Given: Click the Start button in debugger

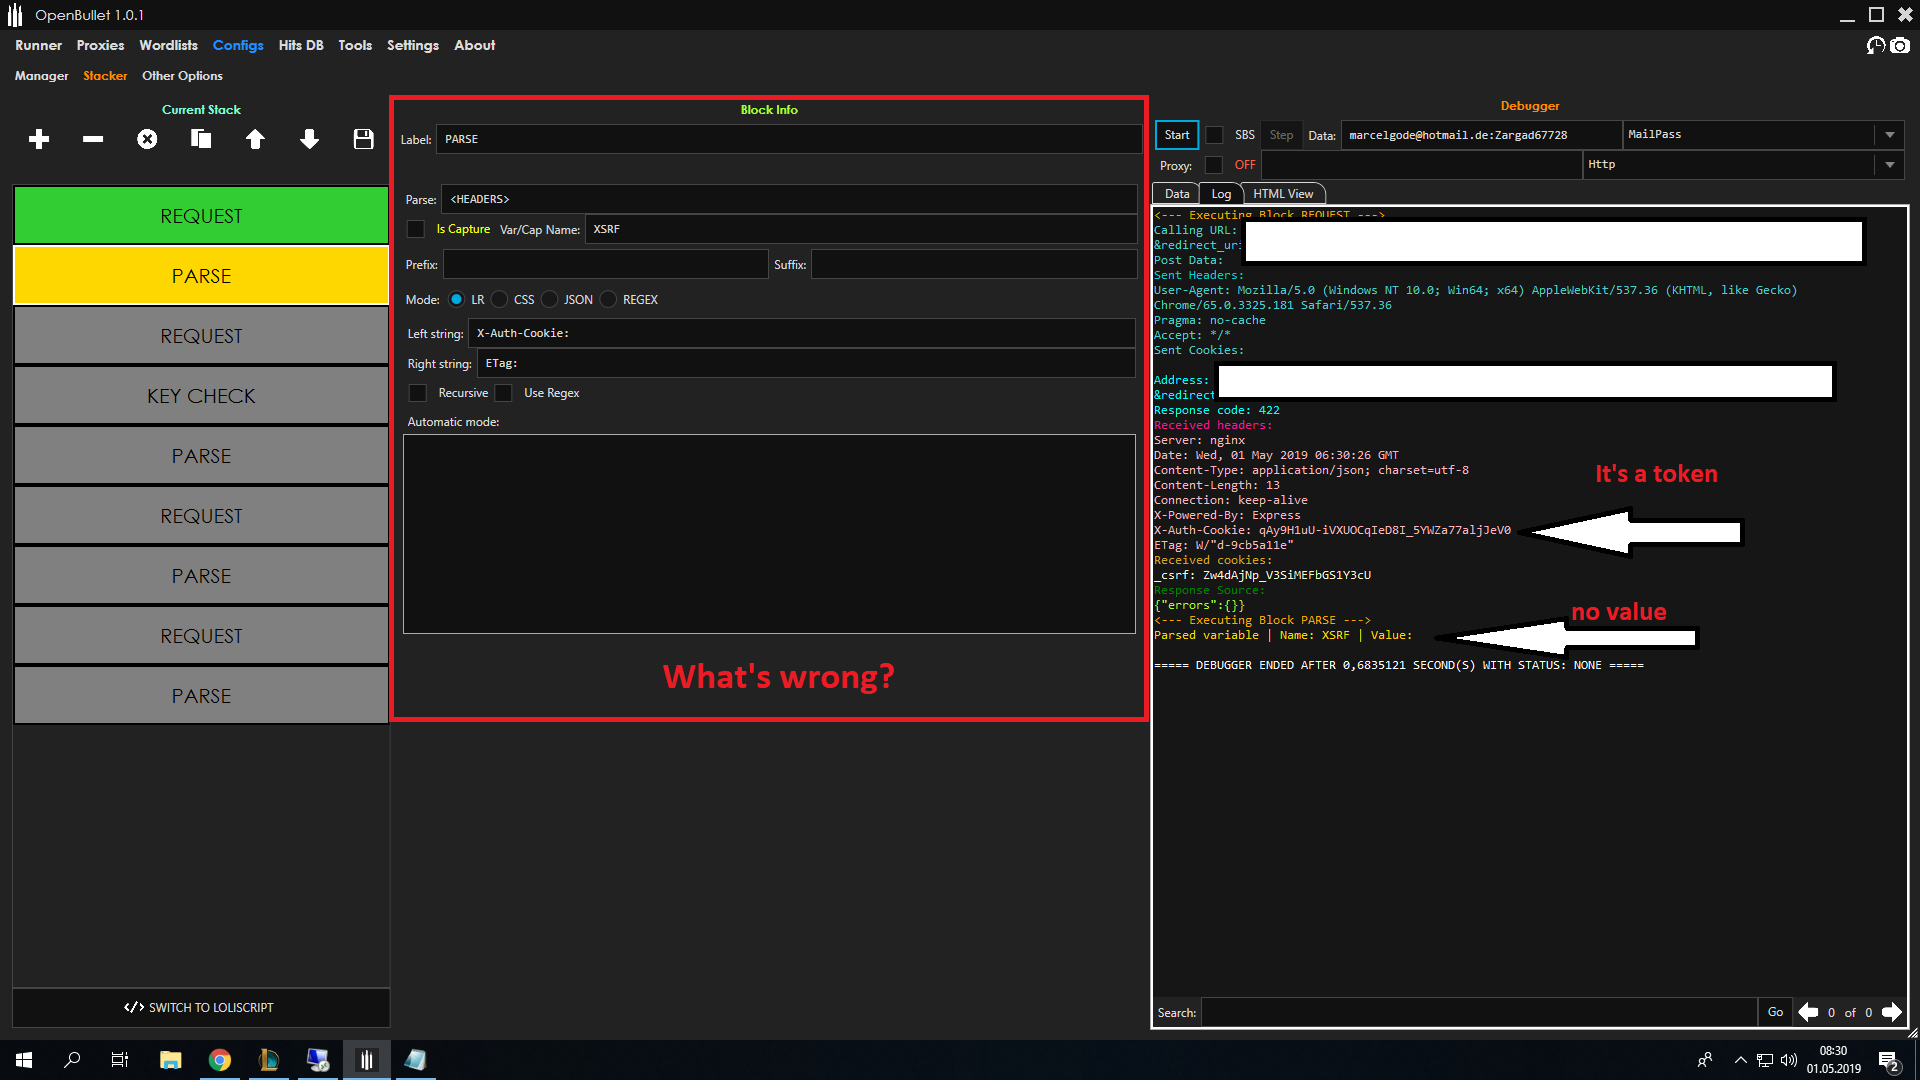Looking at the screenshot, I should [1176, 133].
